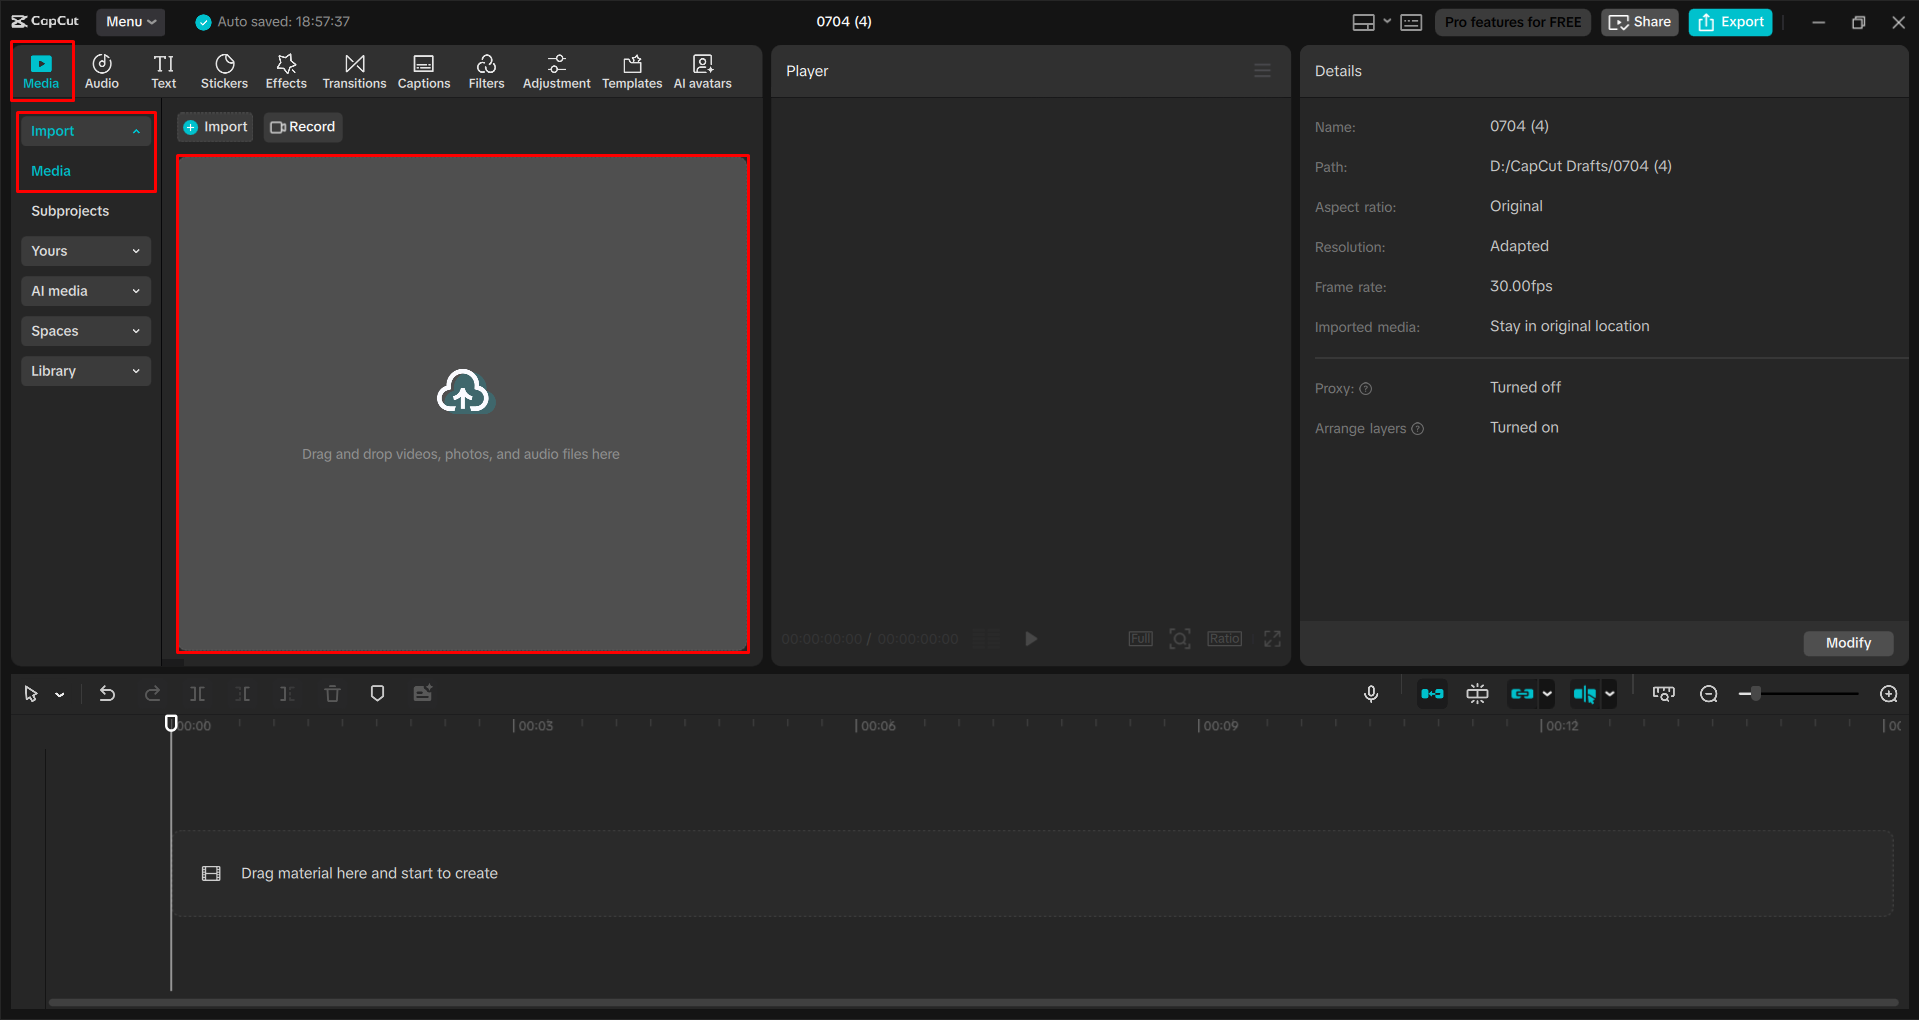The image size is (1919, 1020).
Task: Click the Modify button in Details panel
Action: pos(1847,643)
